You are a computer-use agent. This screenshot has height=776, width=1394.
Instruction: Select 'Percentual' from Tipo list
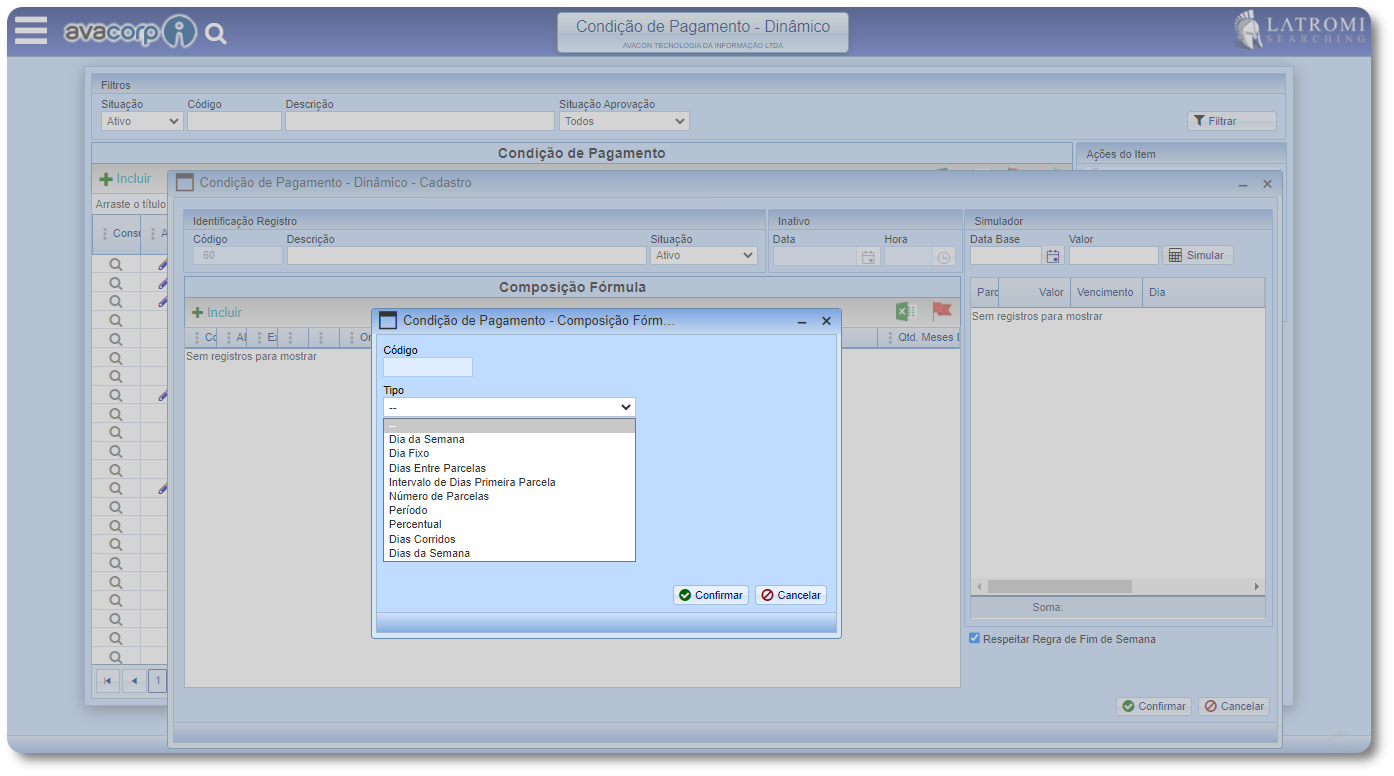pos(415,524)
